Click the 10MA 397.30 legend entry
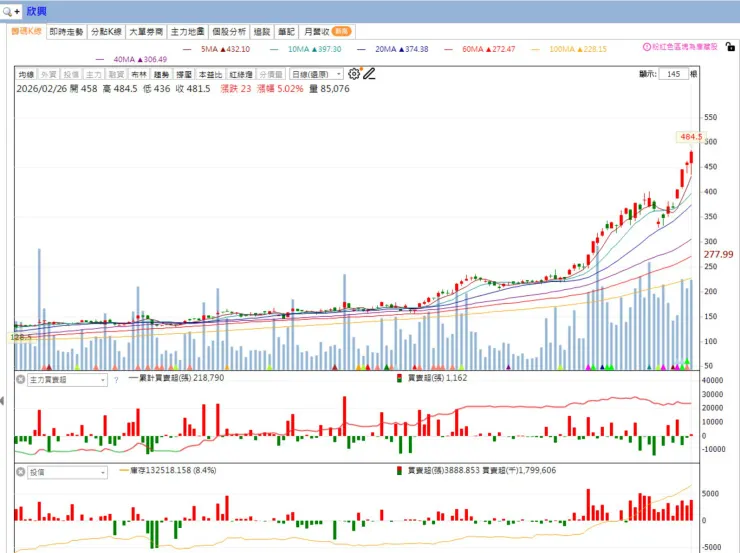740x553 pixels. [x=306, y=49]
